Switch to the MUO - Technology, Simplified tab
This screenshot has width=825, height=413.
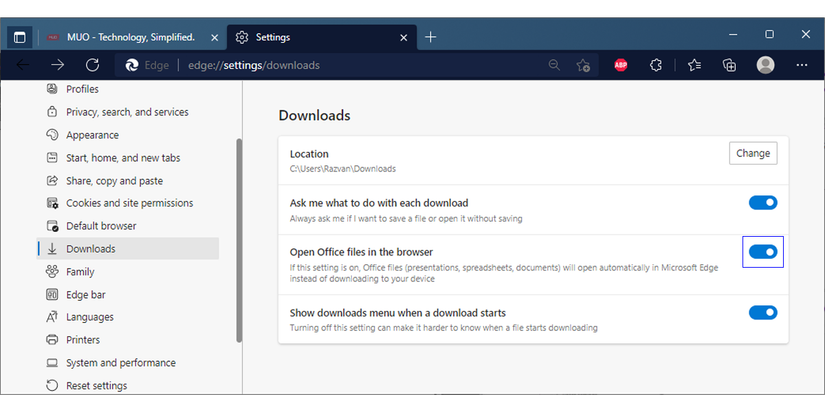tap(132, 37)
